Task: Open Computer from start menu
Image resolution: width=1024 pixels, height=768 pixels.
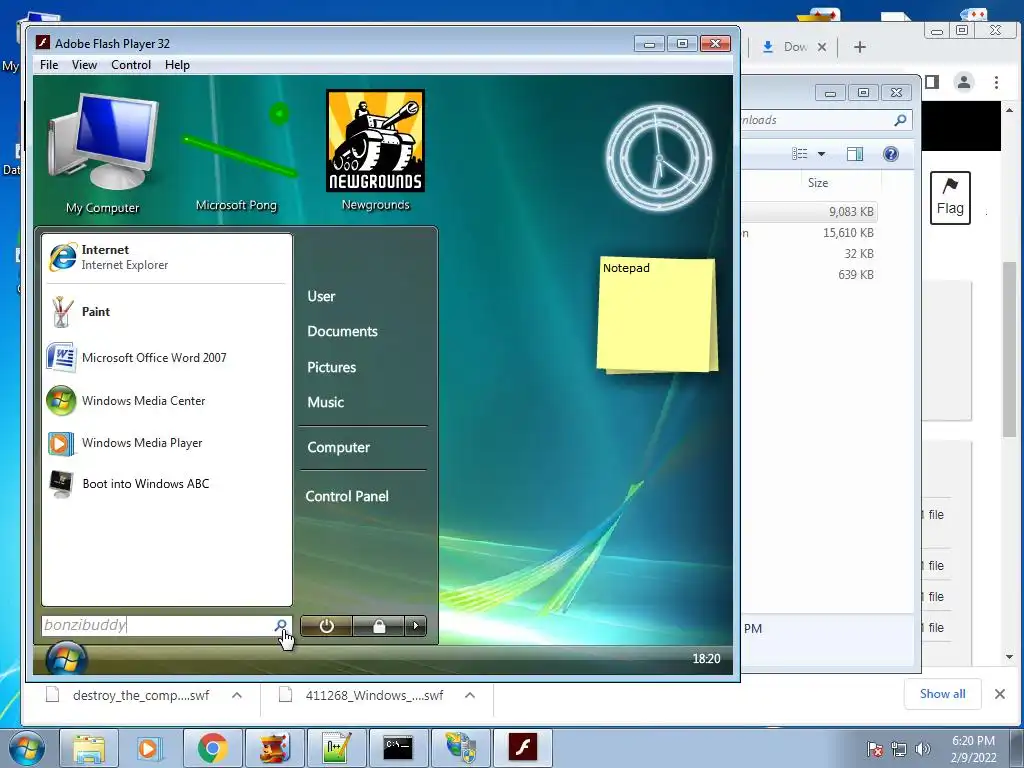Action: click(338, 447)
